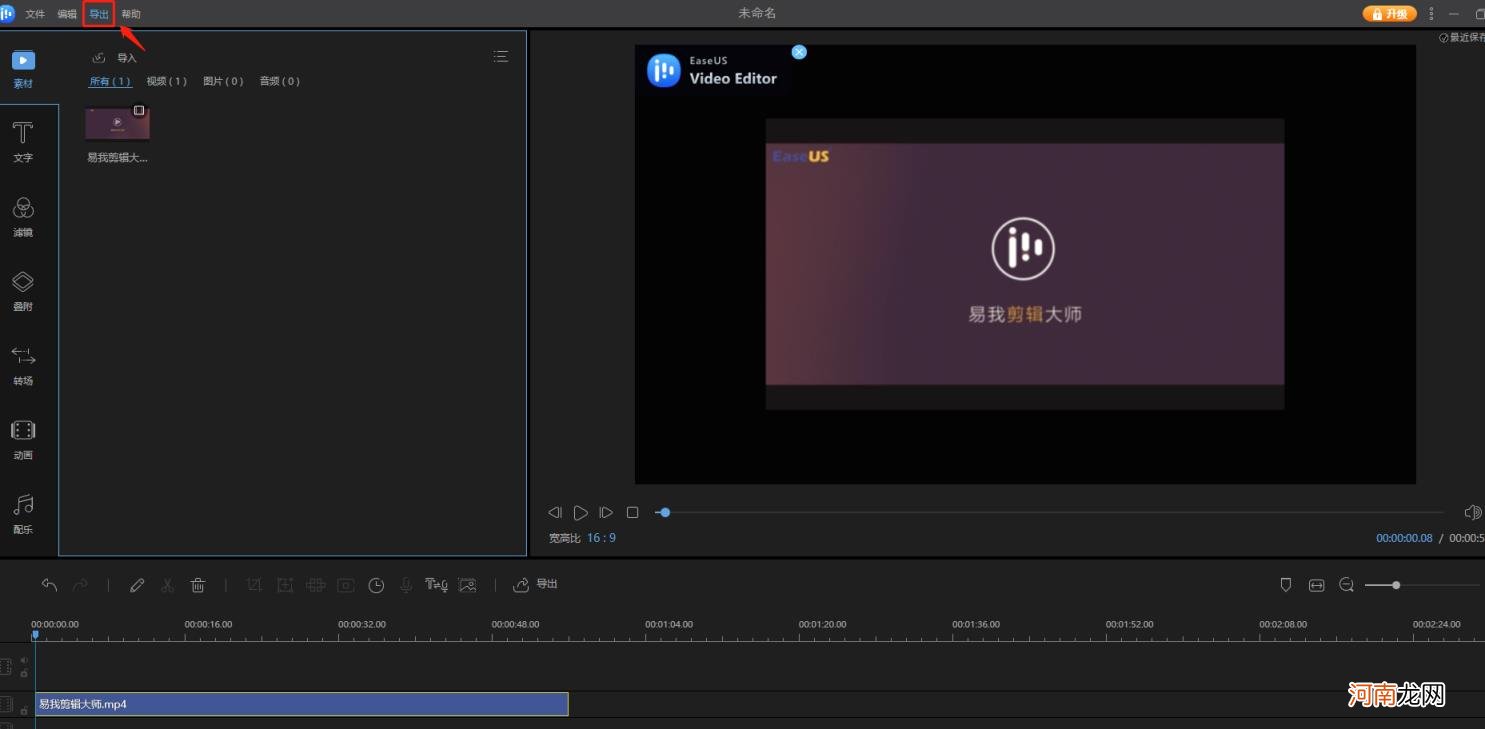1485x729 pixels.
Task: Click the pencil edit icon
Action: (x=137, y=585)
